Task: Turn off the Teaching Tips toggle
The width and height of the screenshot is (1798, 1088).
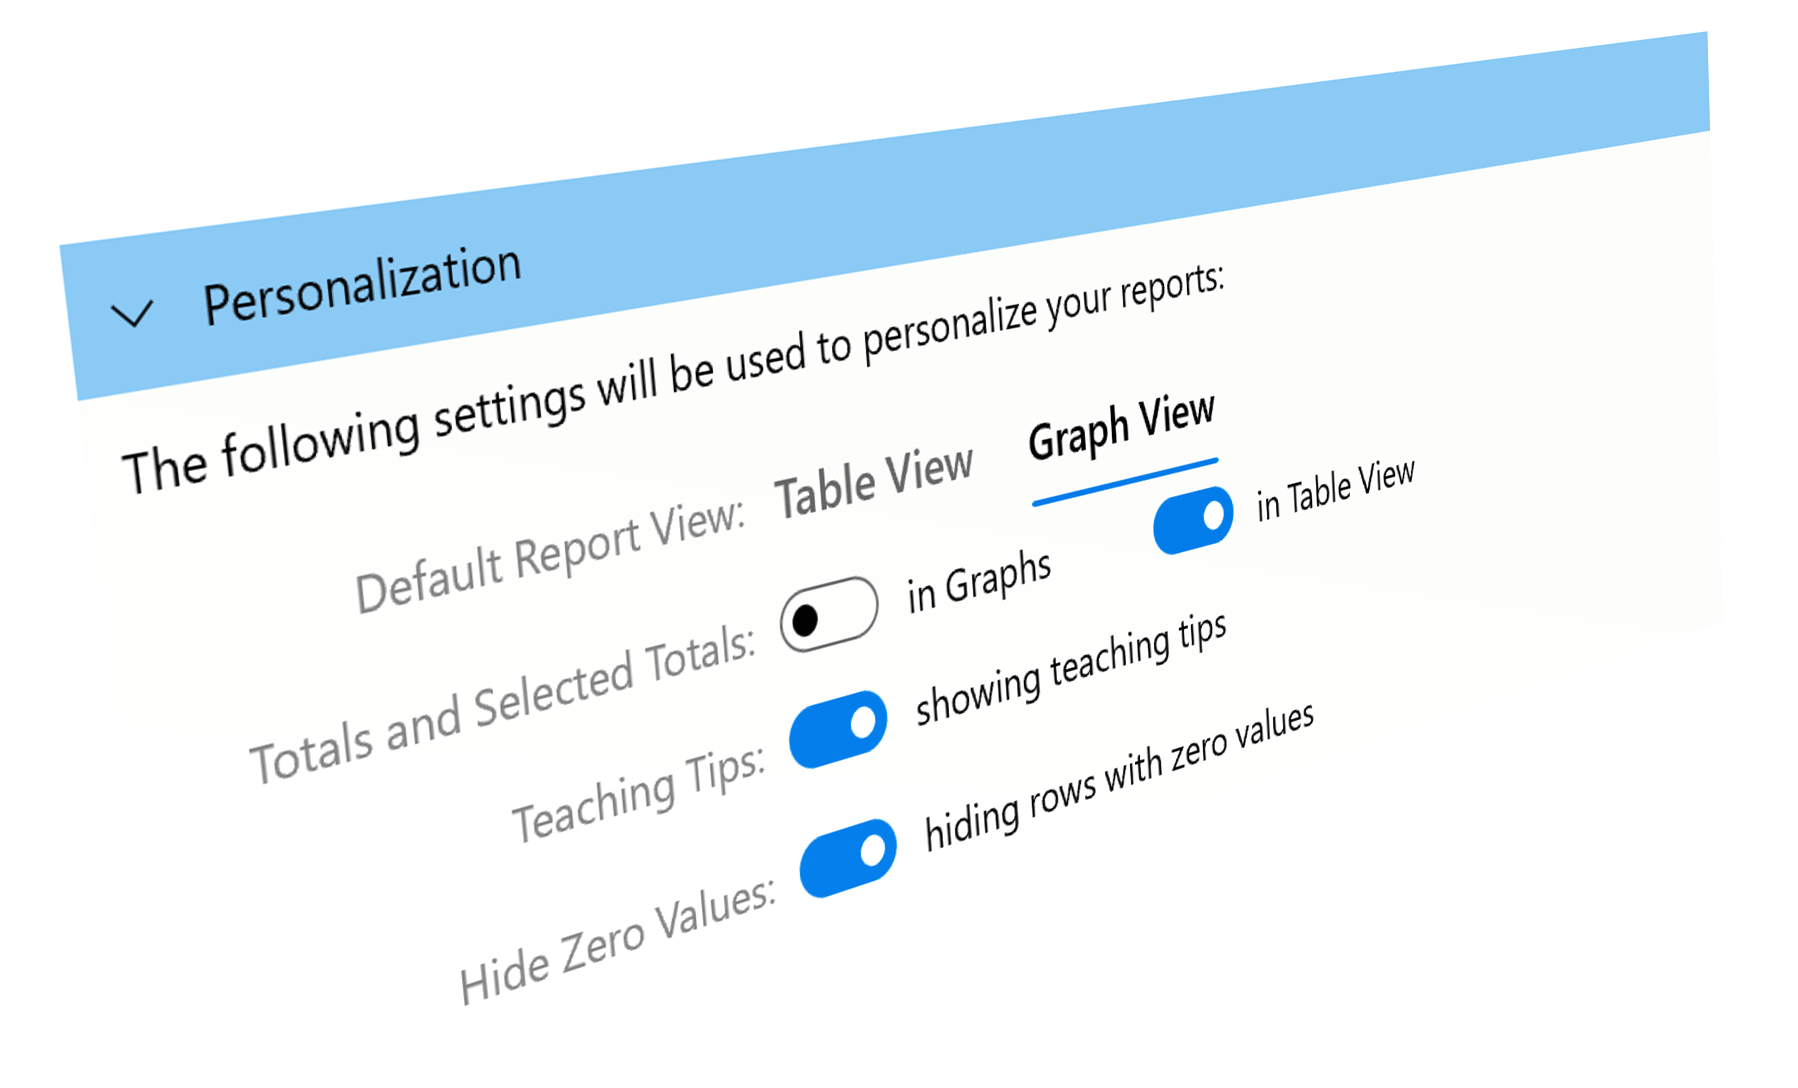Action: coord(838,729)
